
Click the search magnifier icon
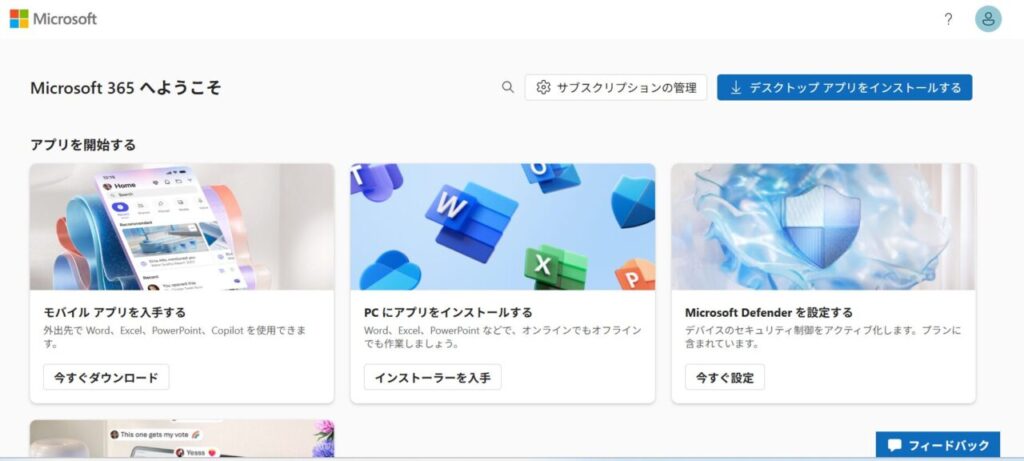(507, 87)
